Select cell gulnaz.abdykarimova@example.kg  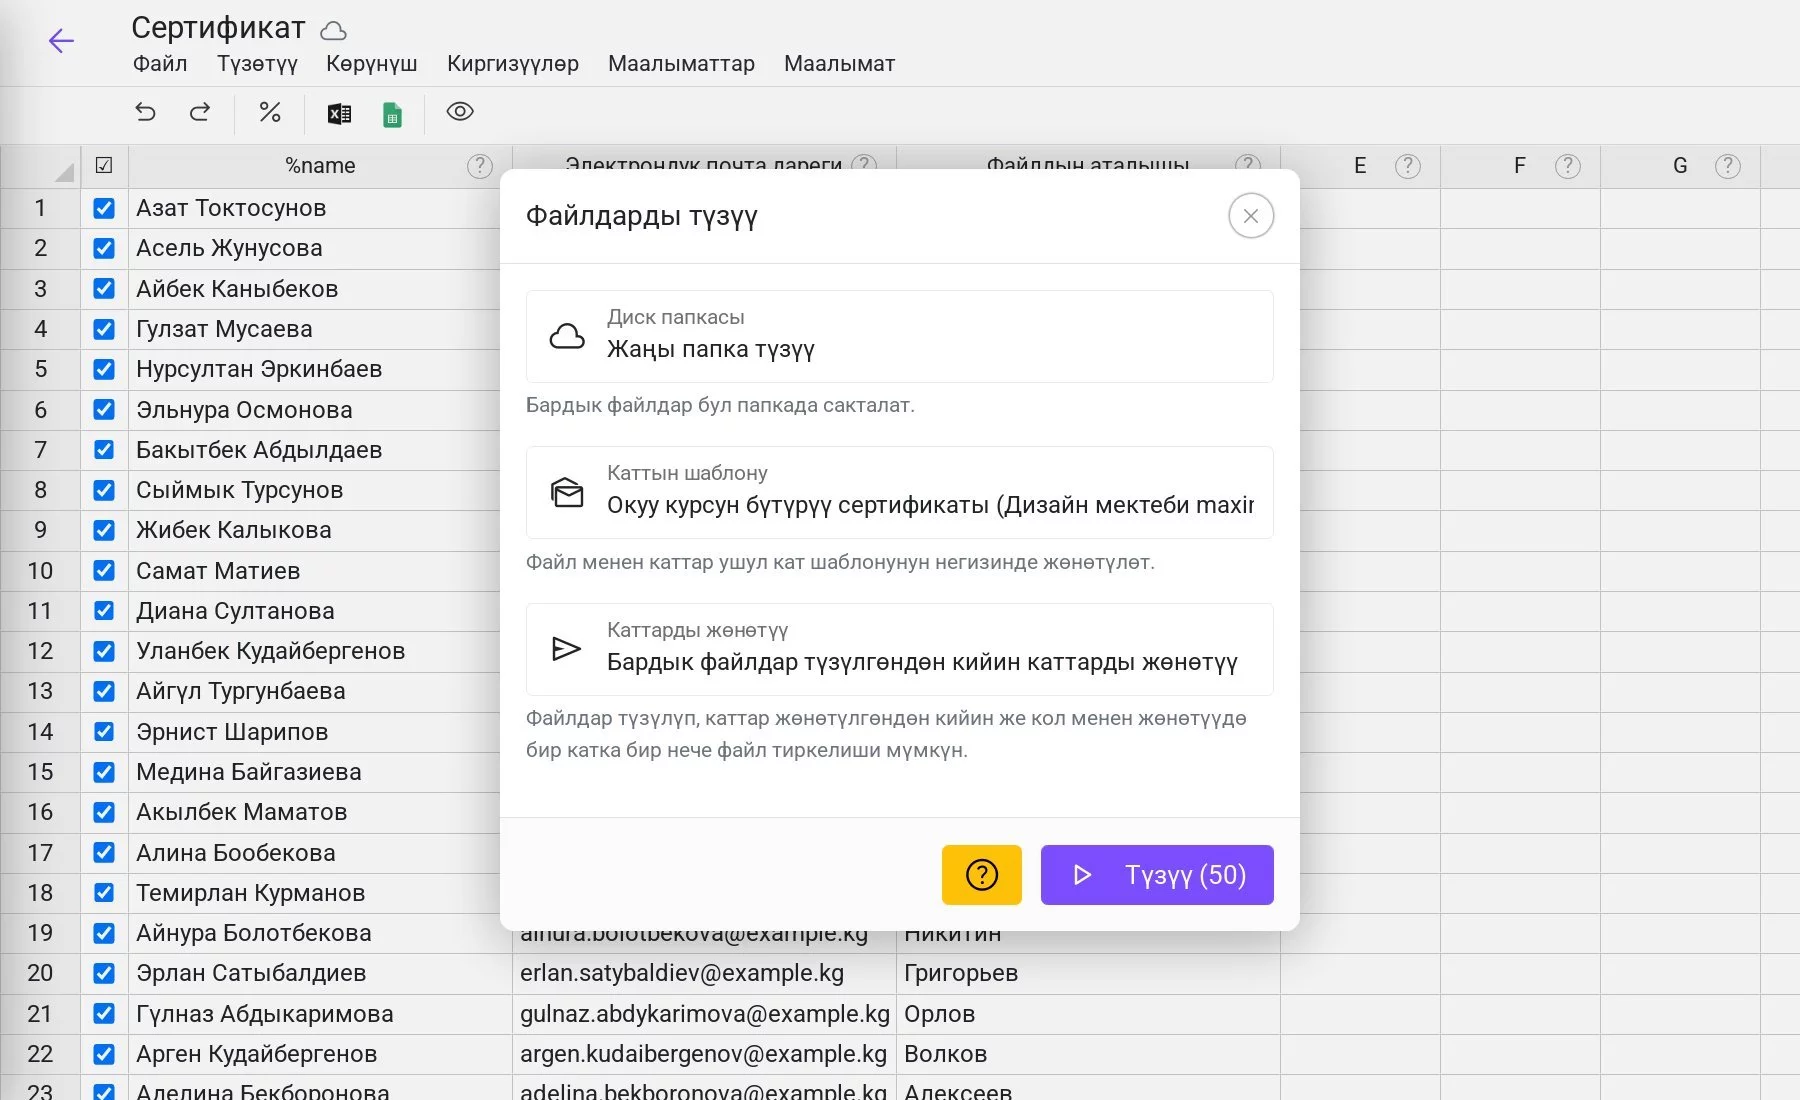coord(704,1014)
